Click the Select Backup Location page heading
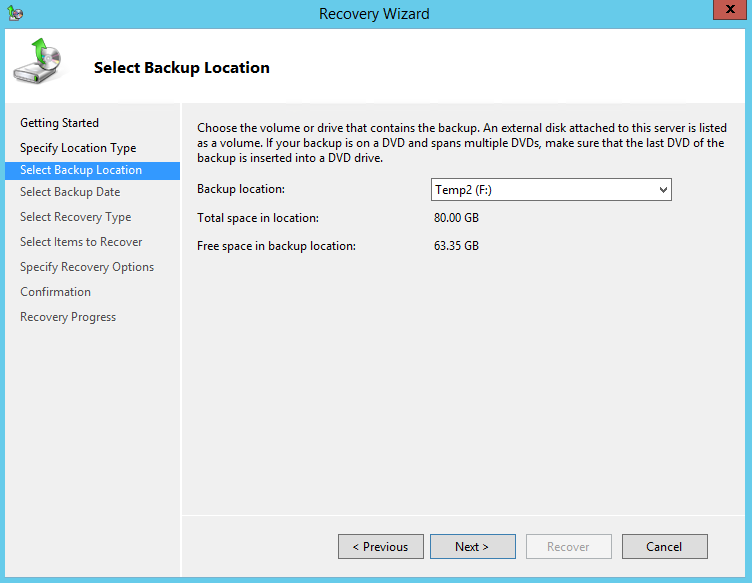 [182, 68]
